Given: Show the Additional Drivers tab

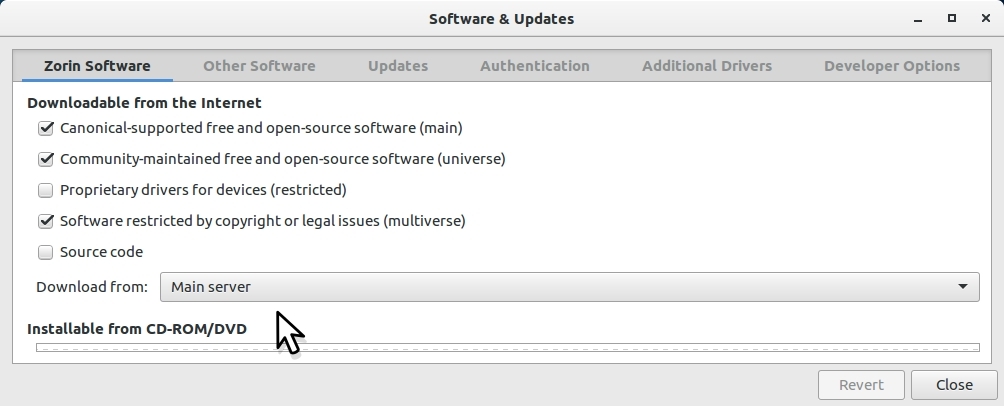Looking at the screenshot, I should [x=707, y=66].
